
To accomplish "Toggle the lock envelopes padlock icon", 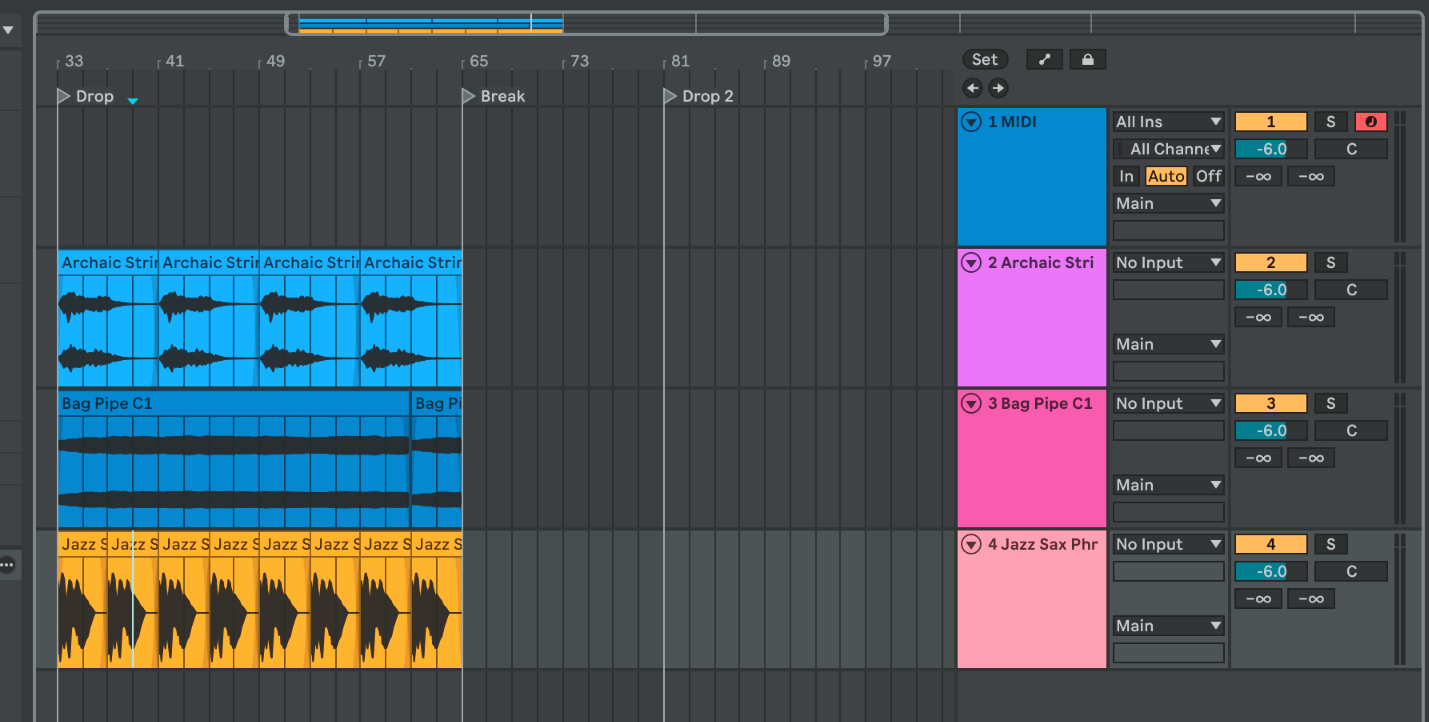I will [1087, 59].
